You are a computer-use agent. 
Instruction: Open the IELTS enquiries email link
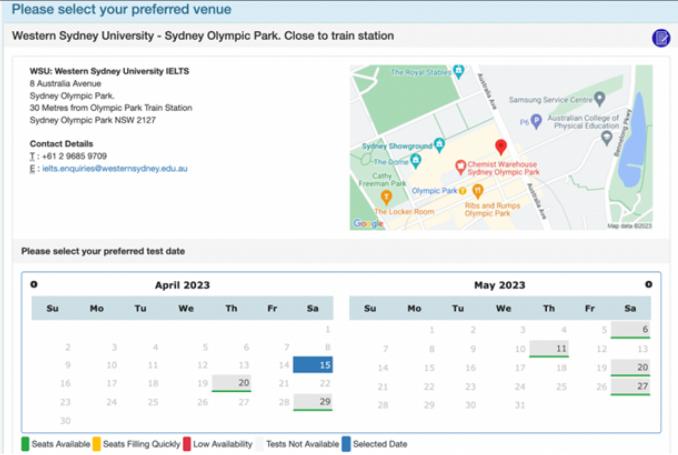pos(115,168)
